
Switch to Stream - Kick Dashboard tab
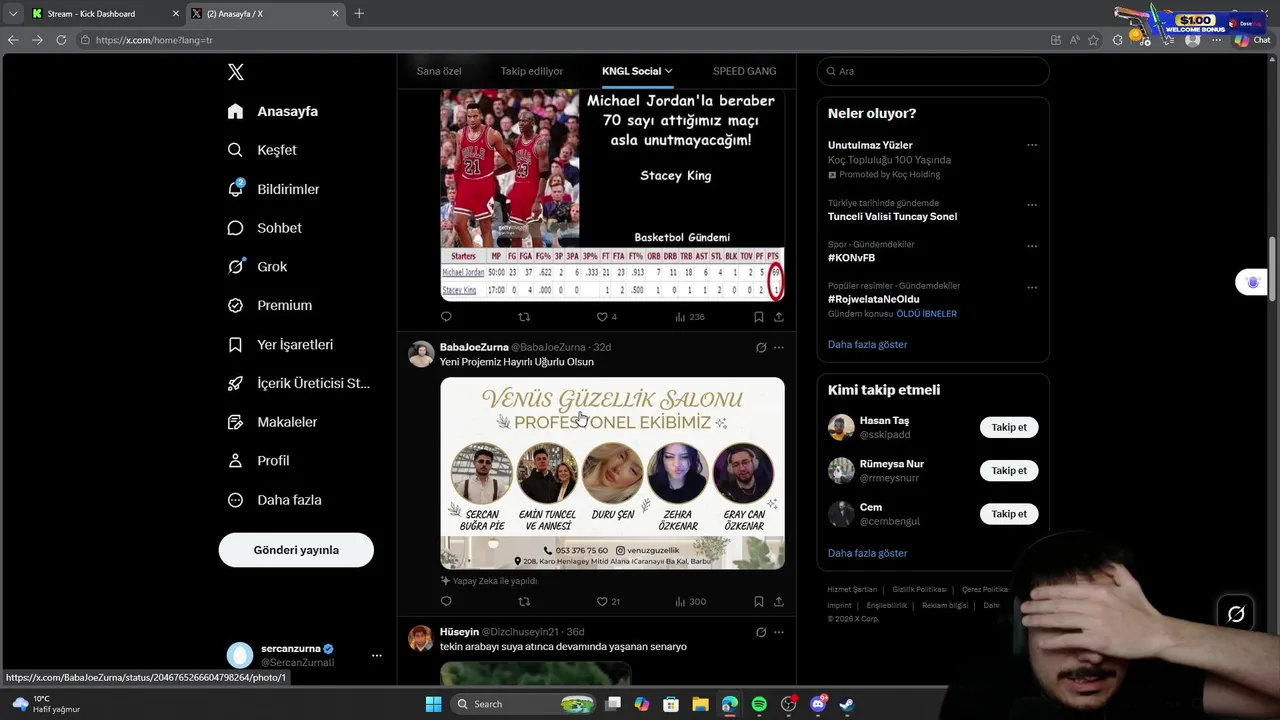pyautogui.click(x=104, y=13)
